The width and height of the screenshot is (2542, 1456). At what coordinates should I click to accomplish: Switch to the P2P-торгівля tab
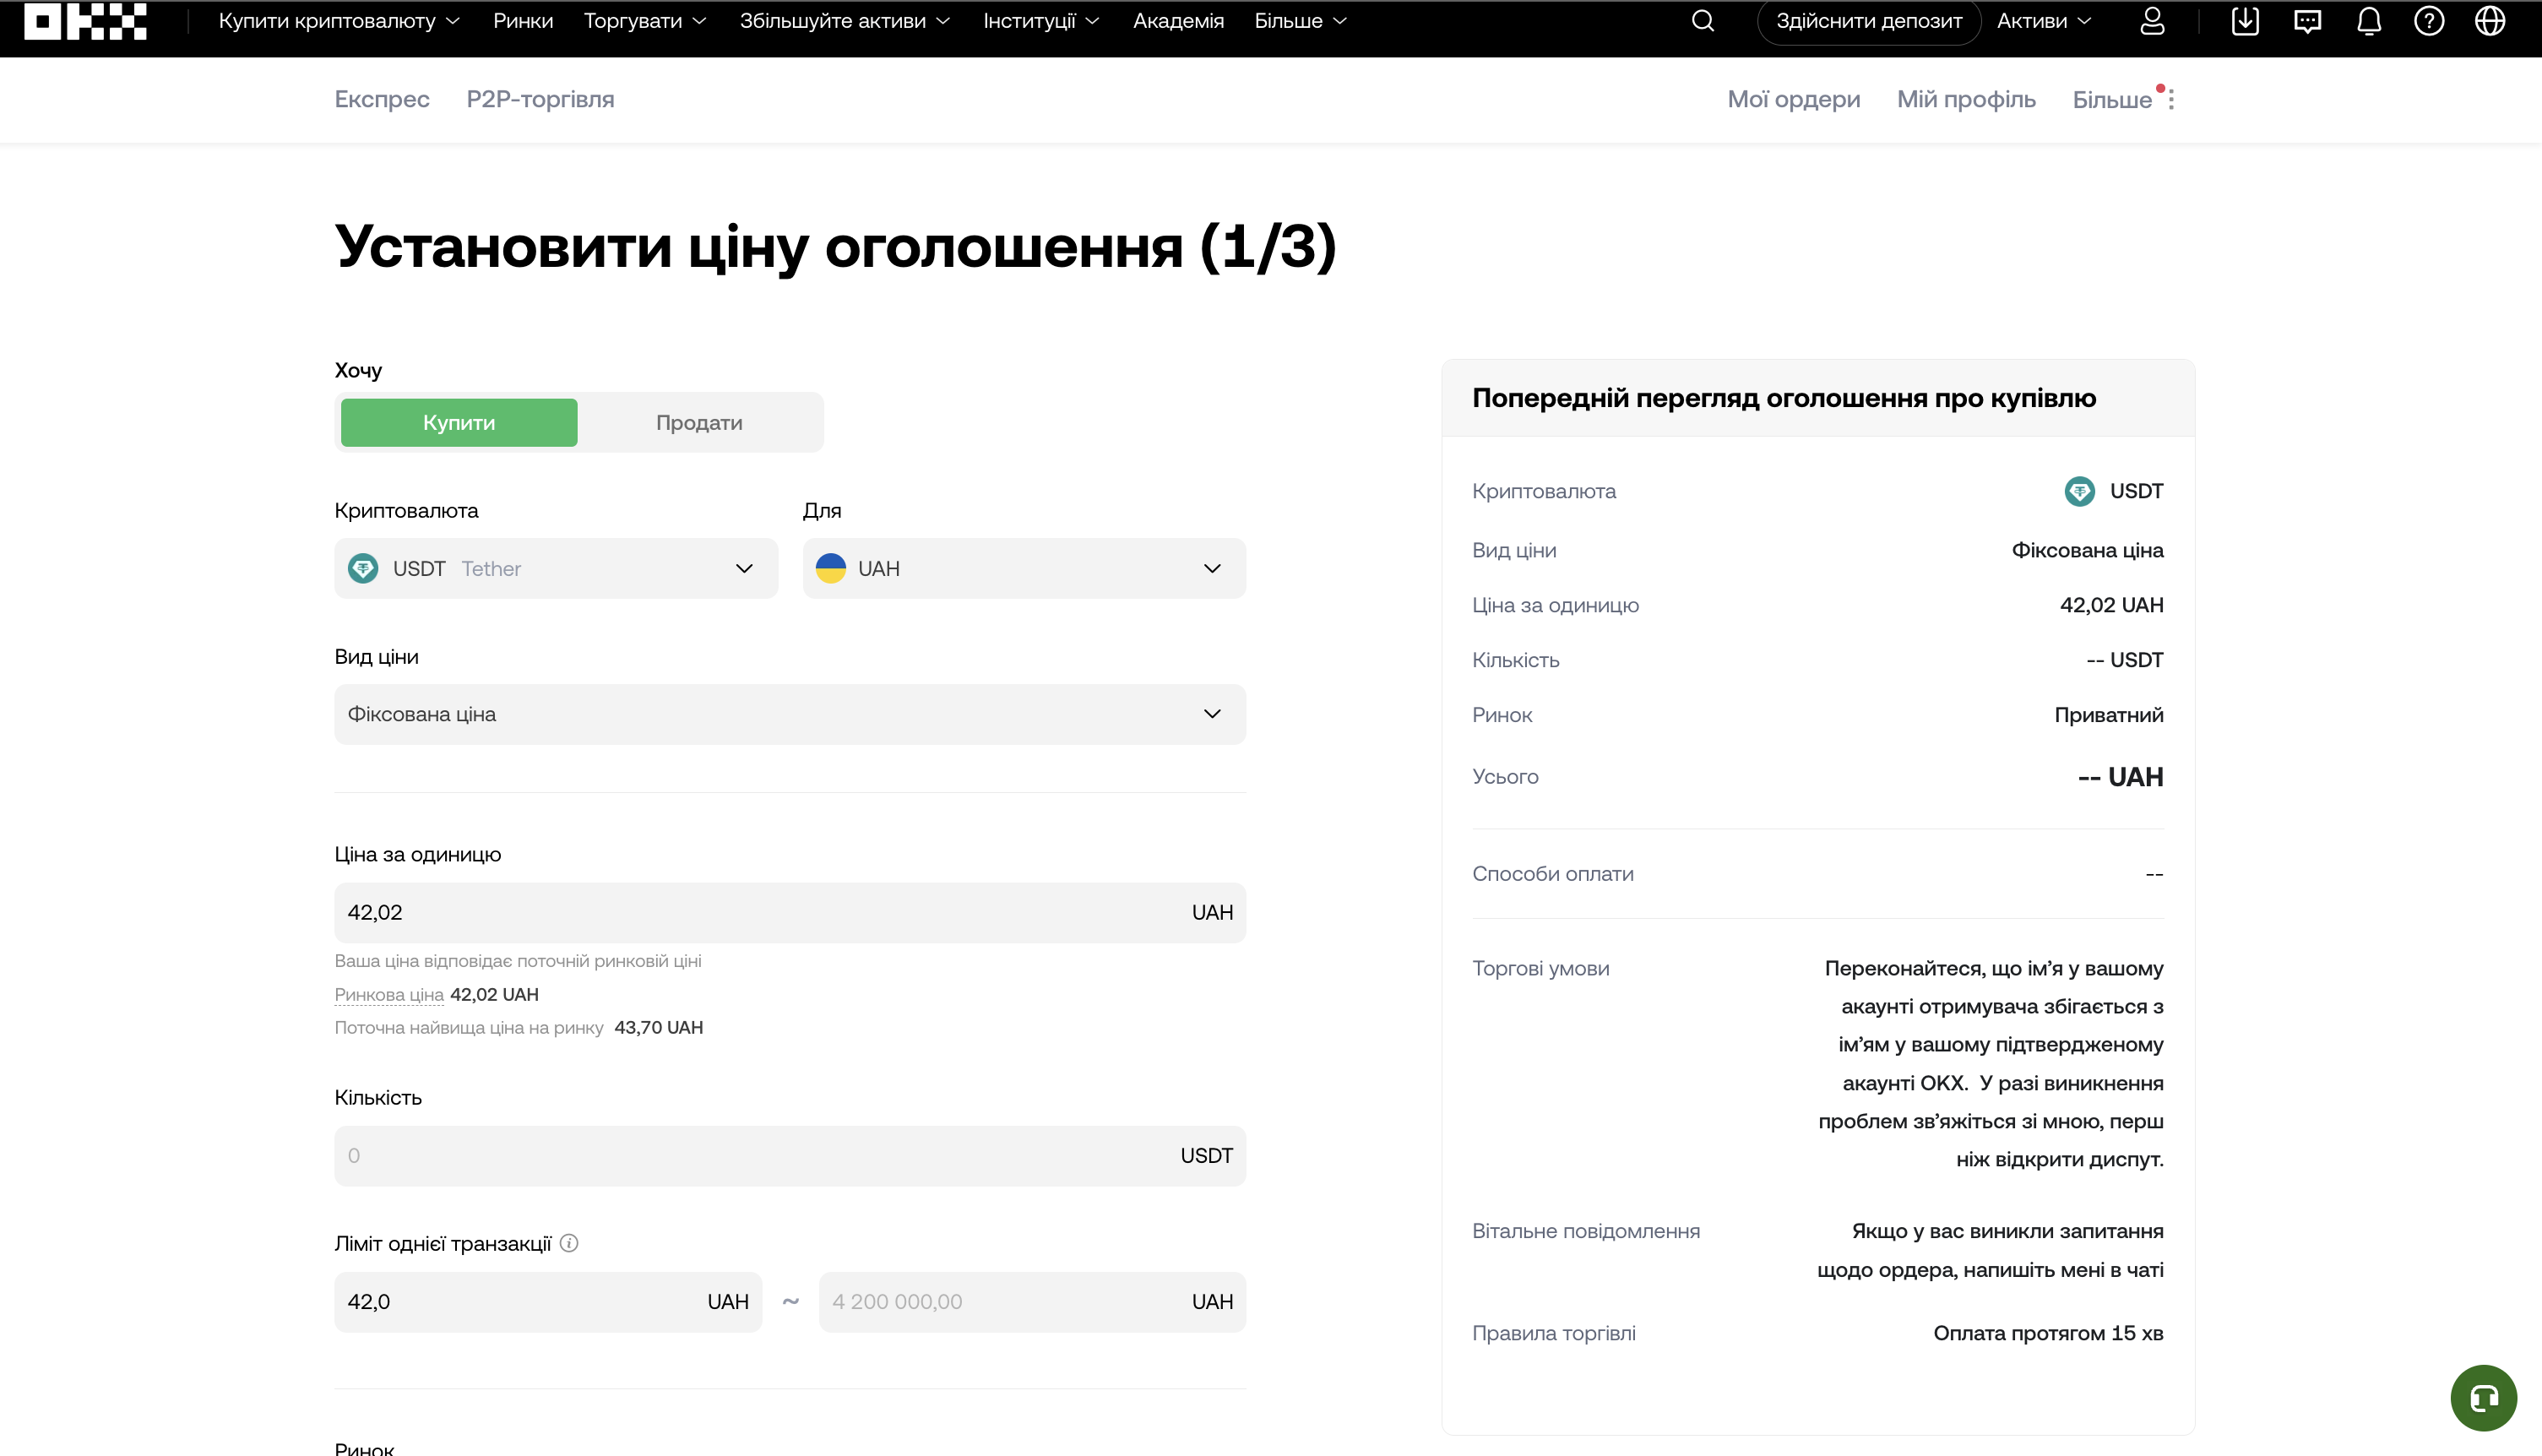coord(540,99)
